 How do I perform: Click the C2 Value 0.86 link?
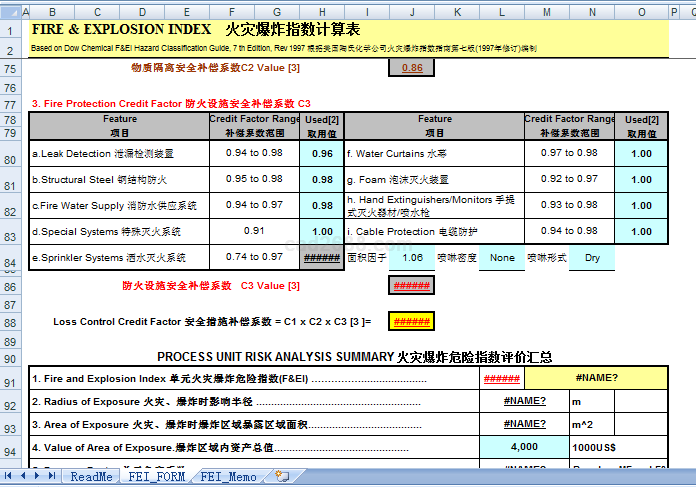pos(411,68)
